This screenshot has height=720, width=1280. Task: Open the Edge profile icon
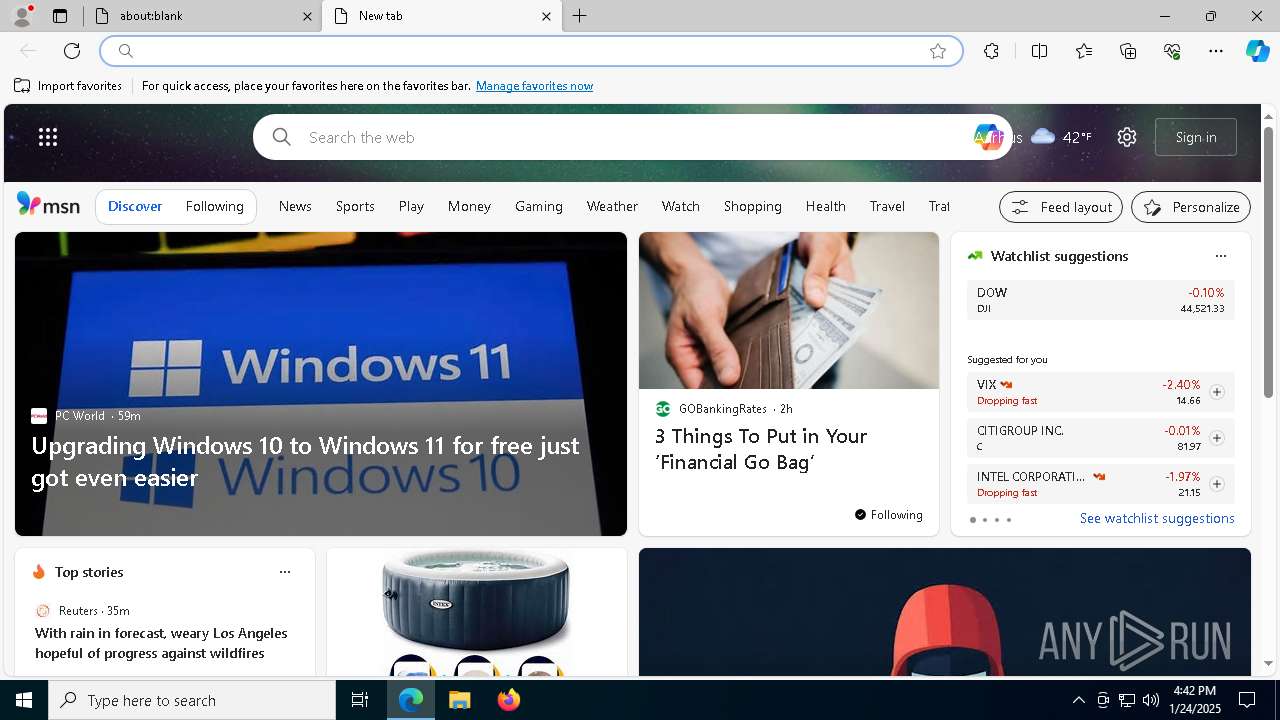click(21, 16)
